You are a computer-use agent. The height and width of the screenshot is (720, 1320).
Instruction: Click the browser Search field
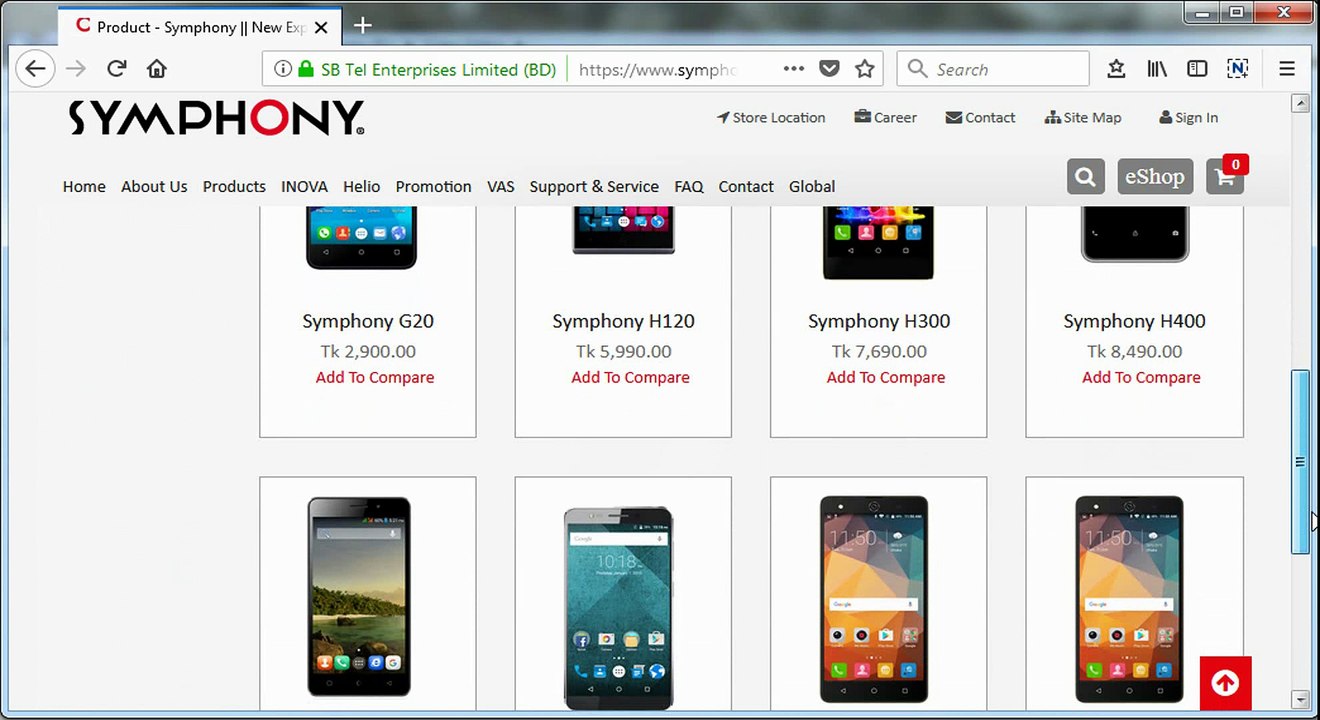[993, 69]
